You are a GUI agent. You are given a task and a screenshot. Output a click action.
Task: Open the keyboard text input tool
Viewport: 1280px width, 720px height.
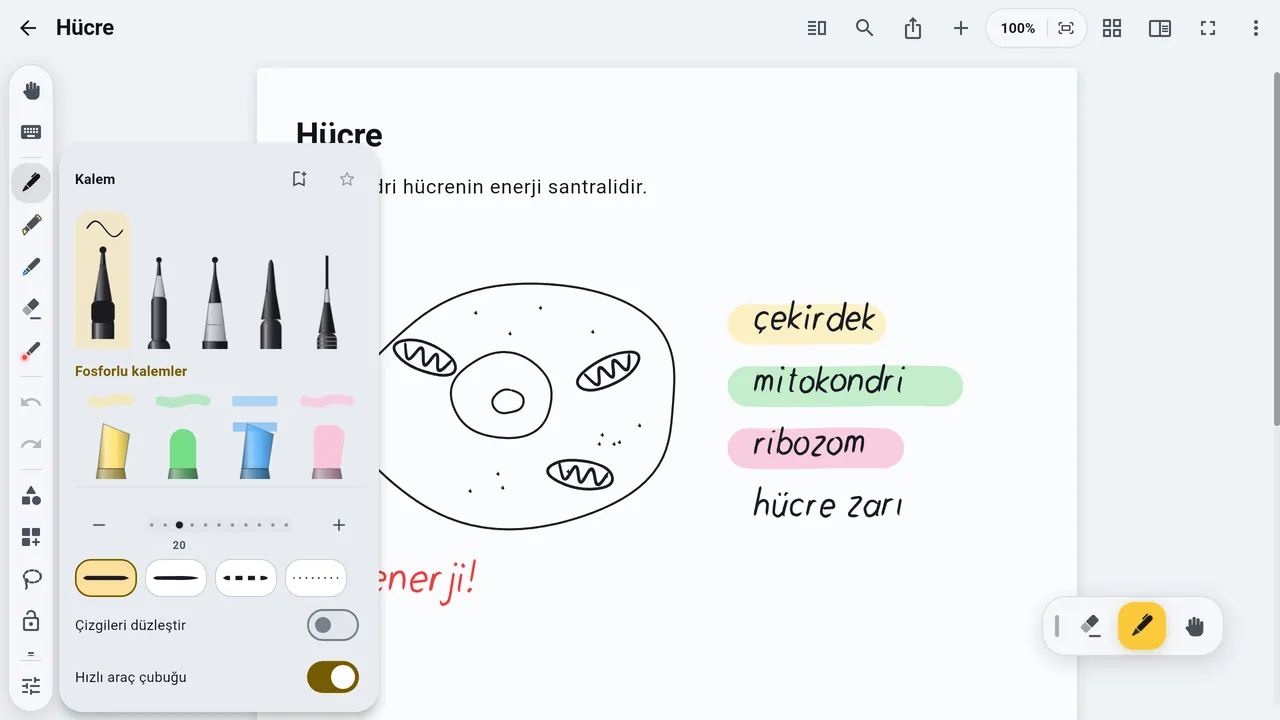coord(31,132)
